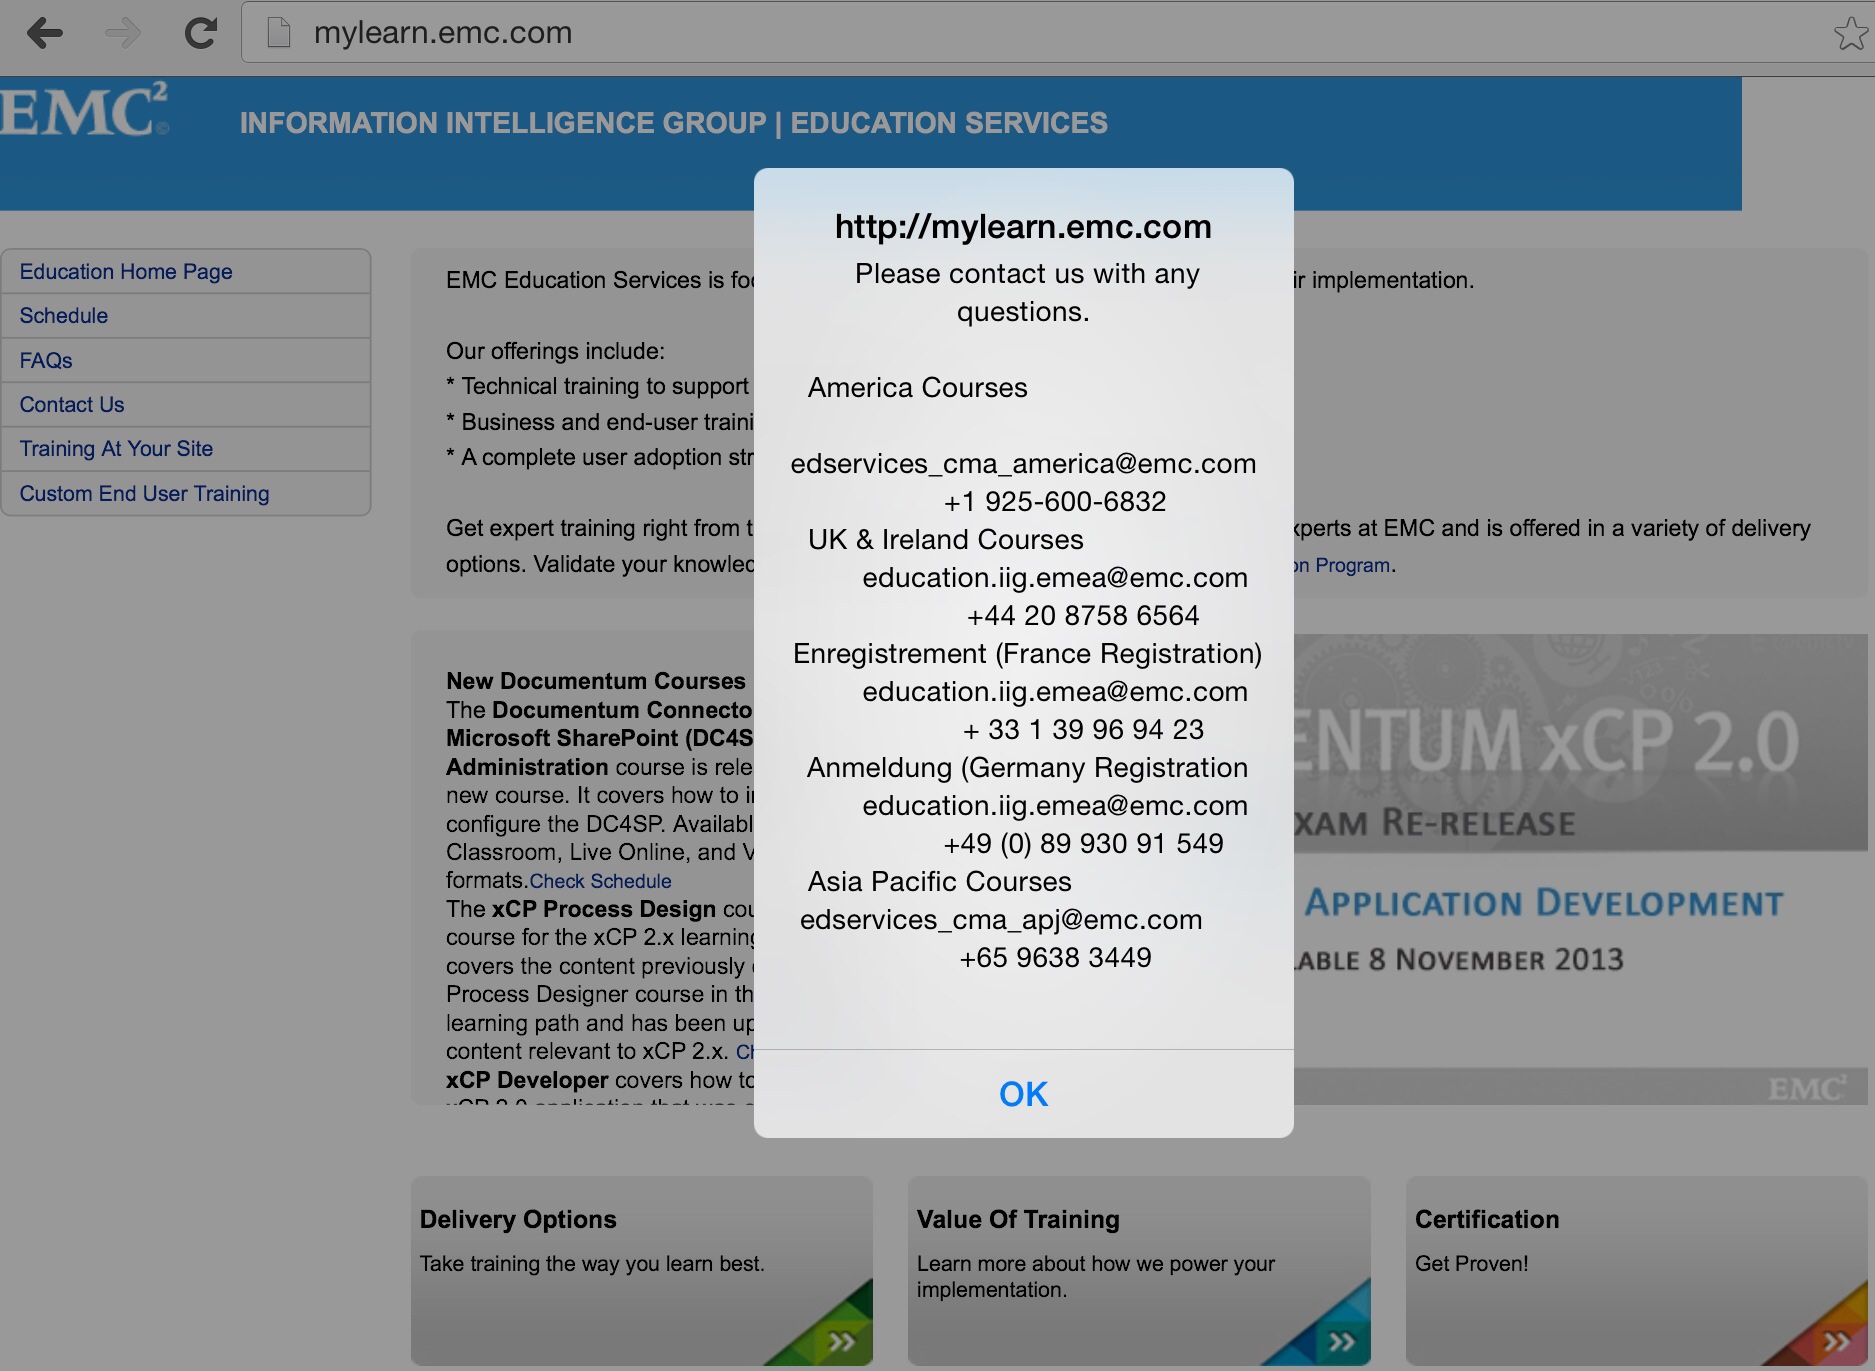Click the New Documentum Courses heading
Viewport: 1875px width, 1371px height.
[596, 681]
